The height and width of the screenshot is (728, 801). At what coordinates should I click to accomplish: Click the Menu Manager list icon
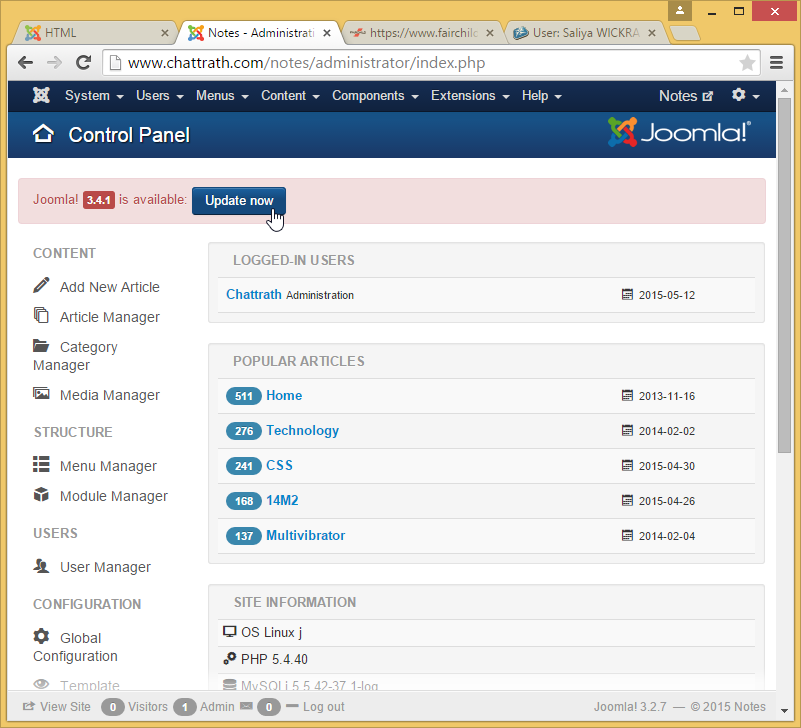point(41,465)
